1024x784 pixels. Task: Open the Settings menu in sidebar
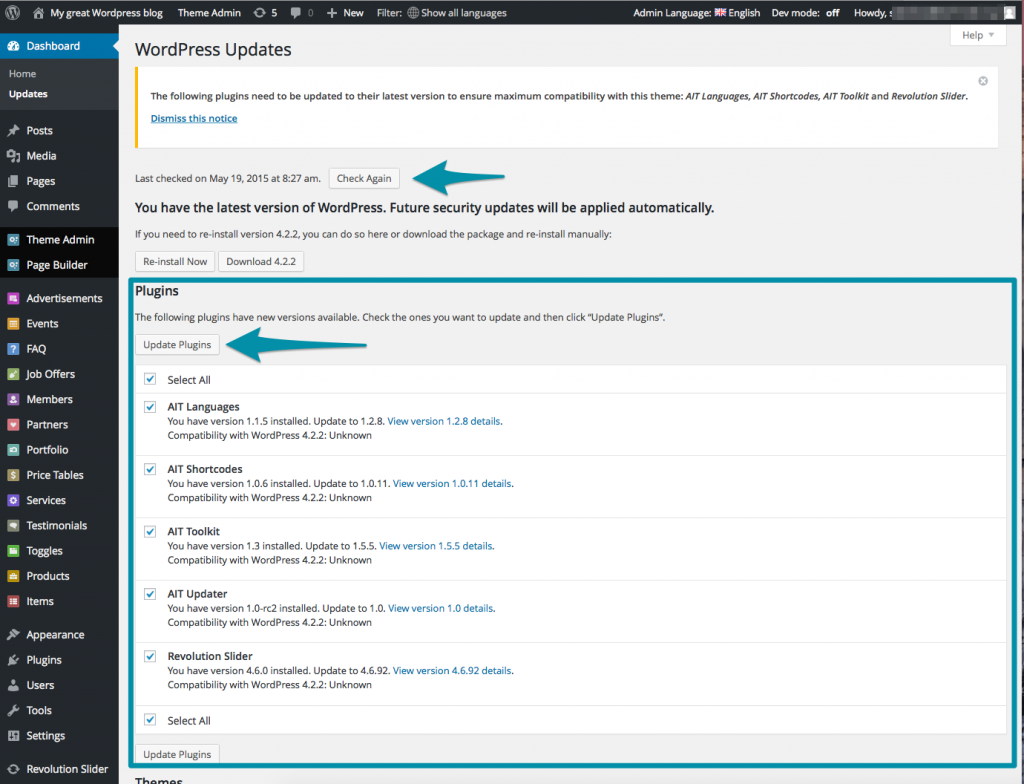tap(59, 736)
